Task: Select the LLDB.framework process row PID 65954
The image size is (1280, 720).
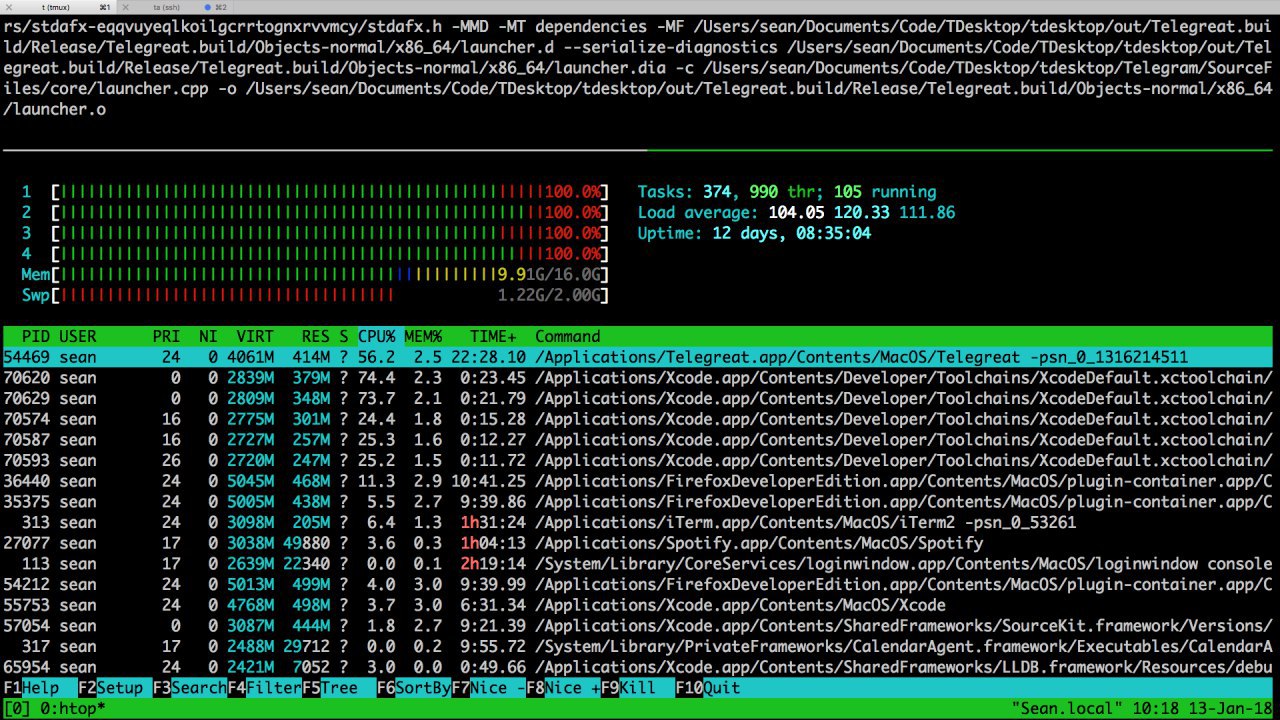Action: pyautogui.click(x=638, y=667)
